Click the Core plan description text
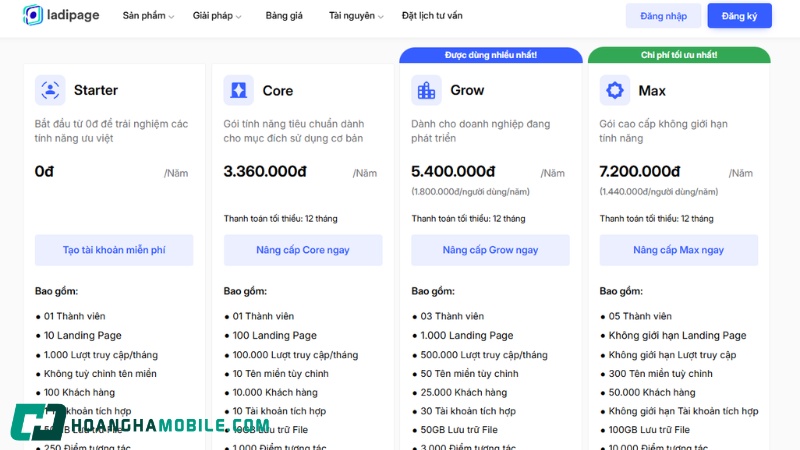 pos(293,131)
